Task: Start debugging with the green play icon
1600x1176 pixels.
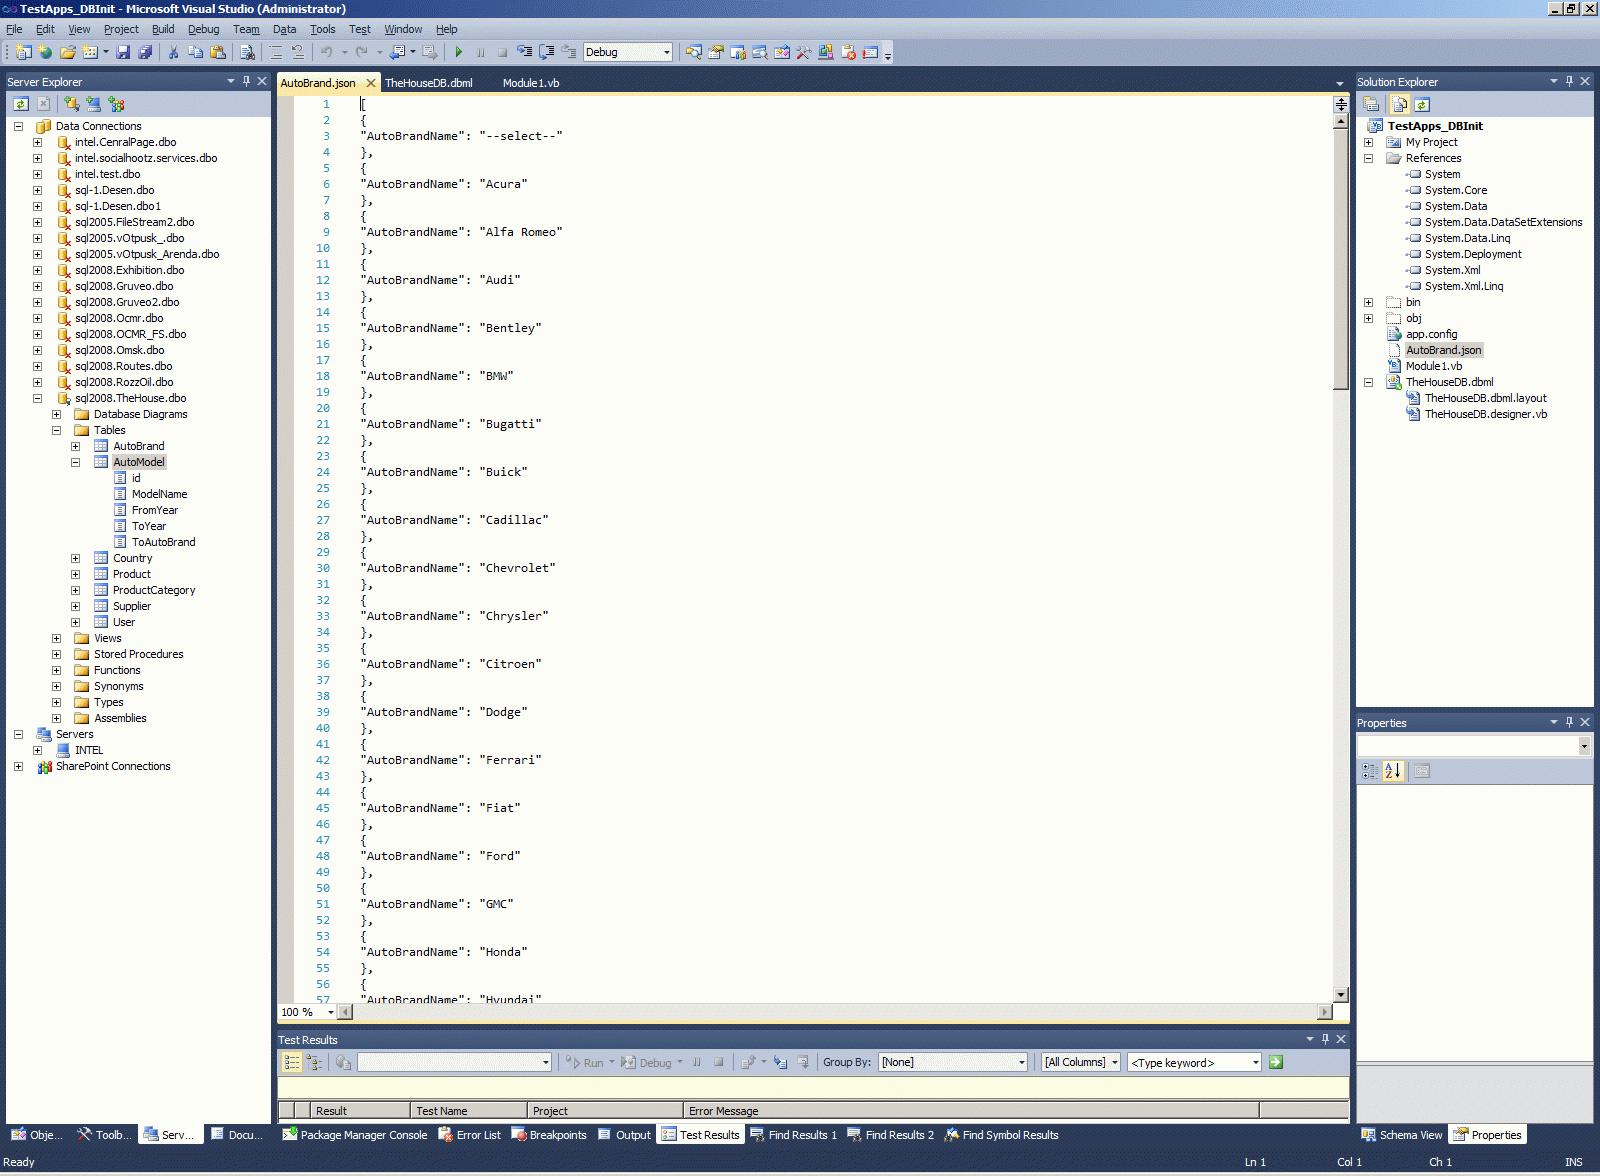Action: 458,52
